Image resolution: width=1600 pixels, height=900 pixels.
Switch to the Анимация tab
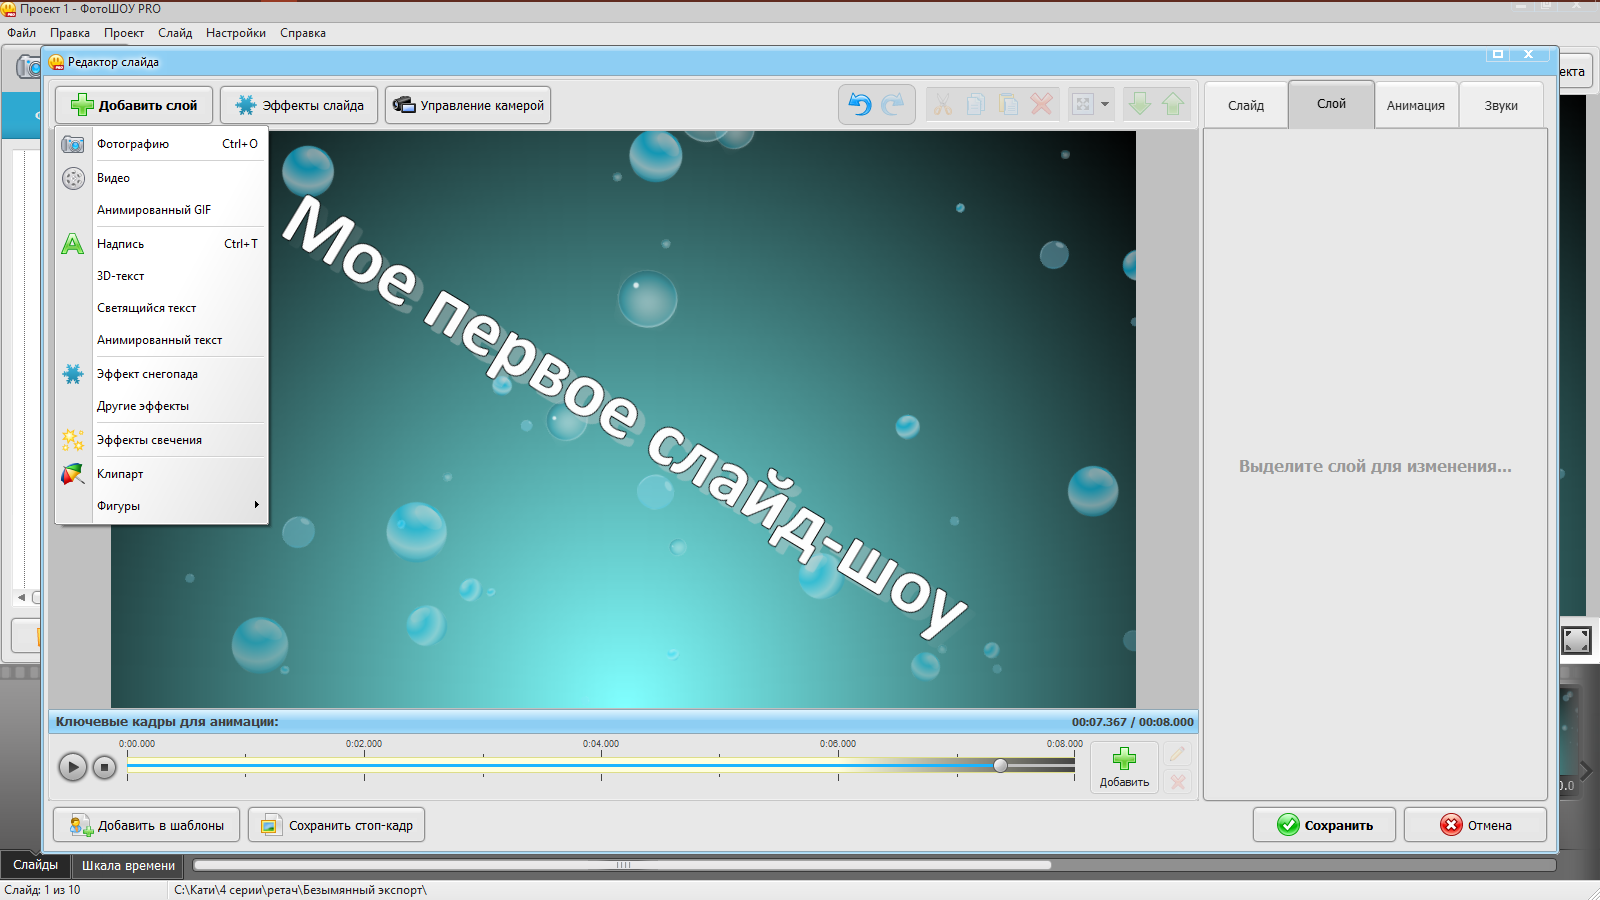(x=1416, y=105)
